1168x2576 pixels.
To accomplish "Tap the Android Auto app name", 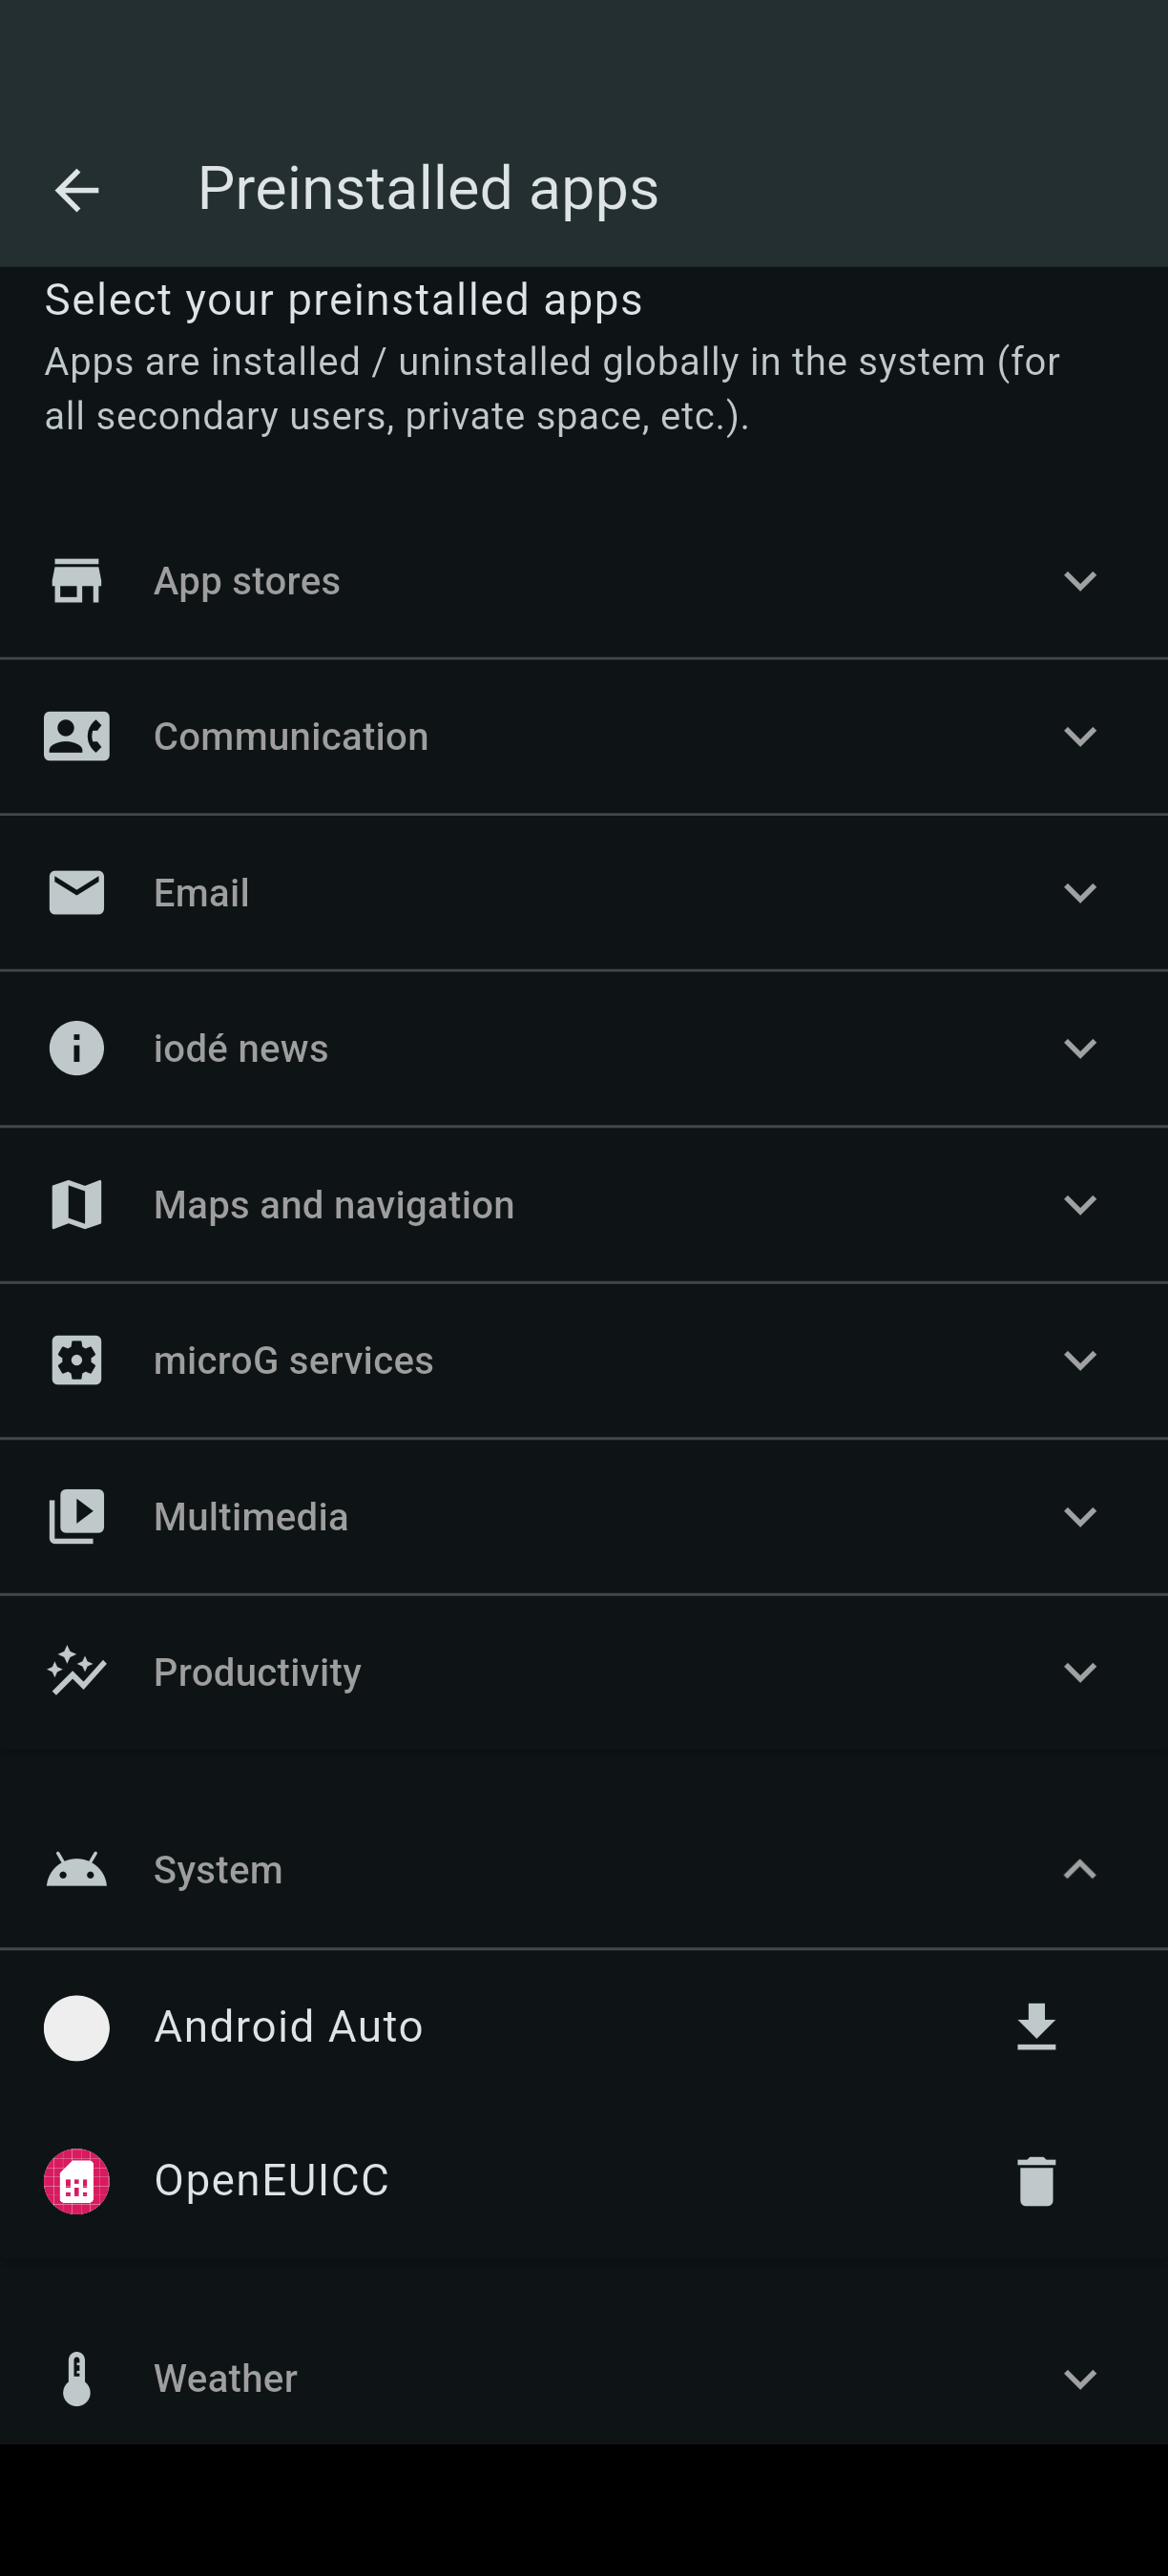I will (288, 2027).
